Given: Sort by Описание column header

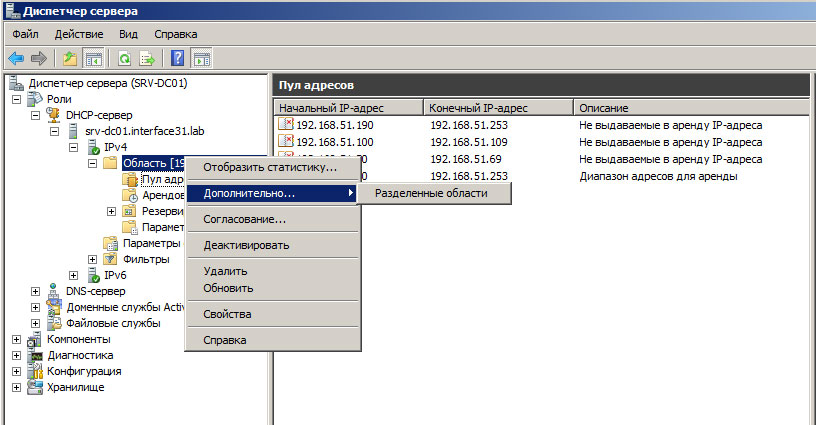Looking at the screenshot, I should coord(692,108).
